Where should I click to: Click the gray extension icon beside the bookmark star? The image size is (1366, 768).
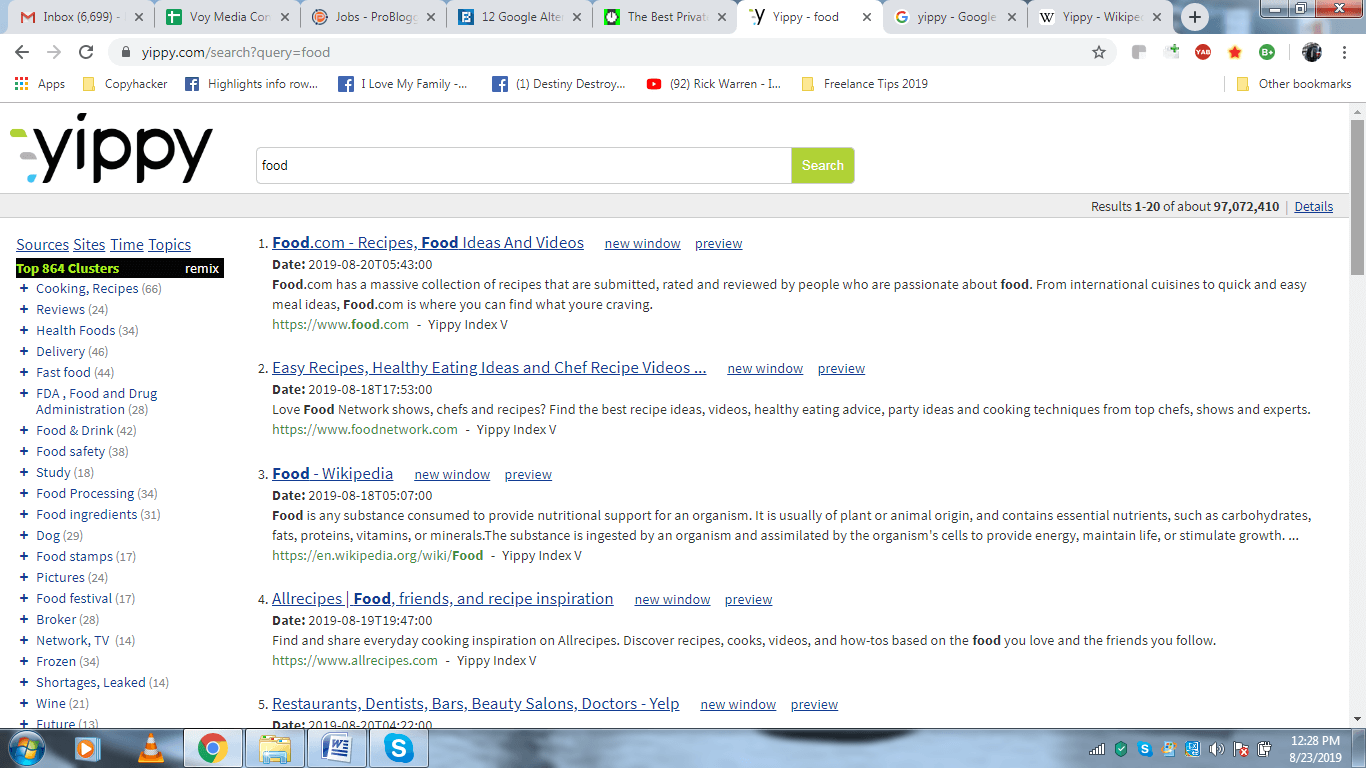coord(1139,52)
